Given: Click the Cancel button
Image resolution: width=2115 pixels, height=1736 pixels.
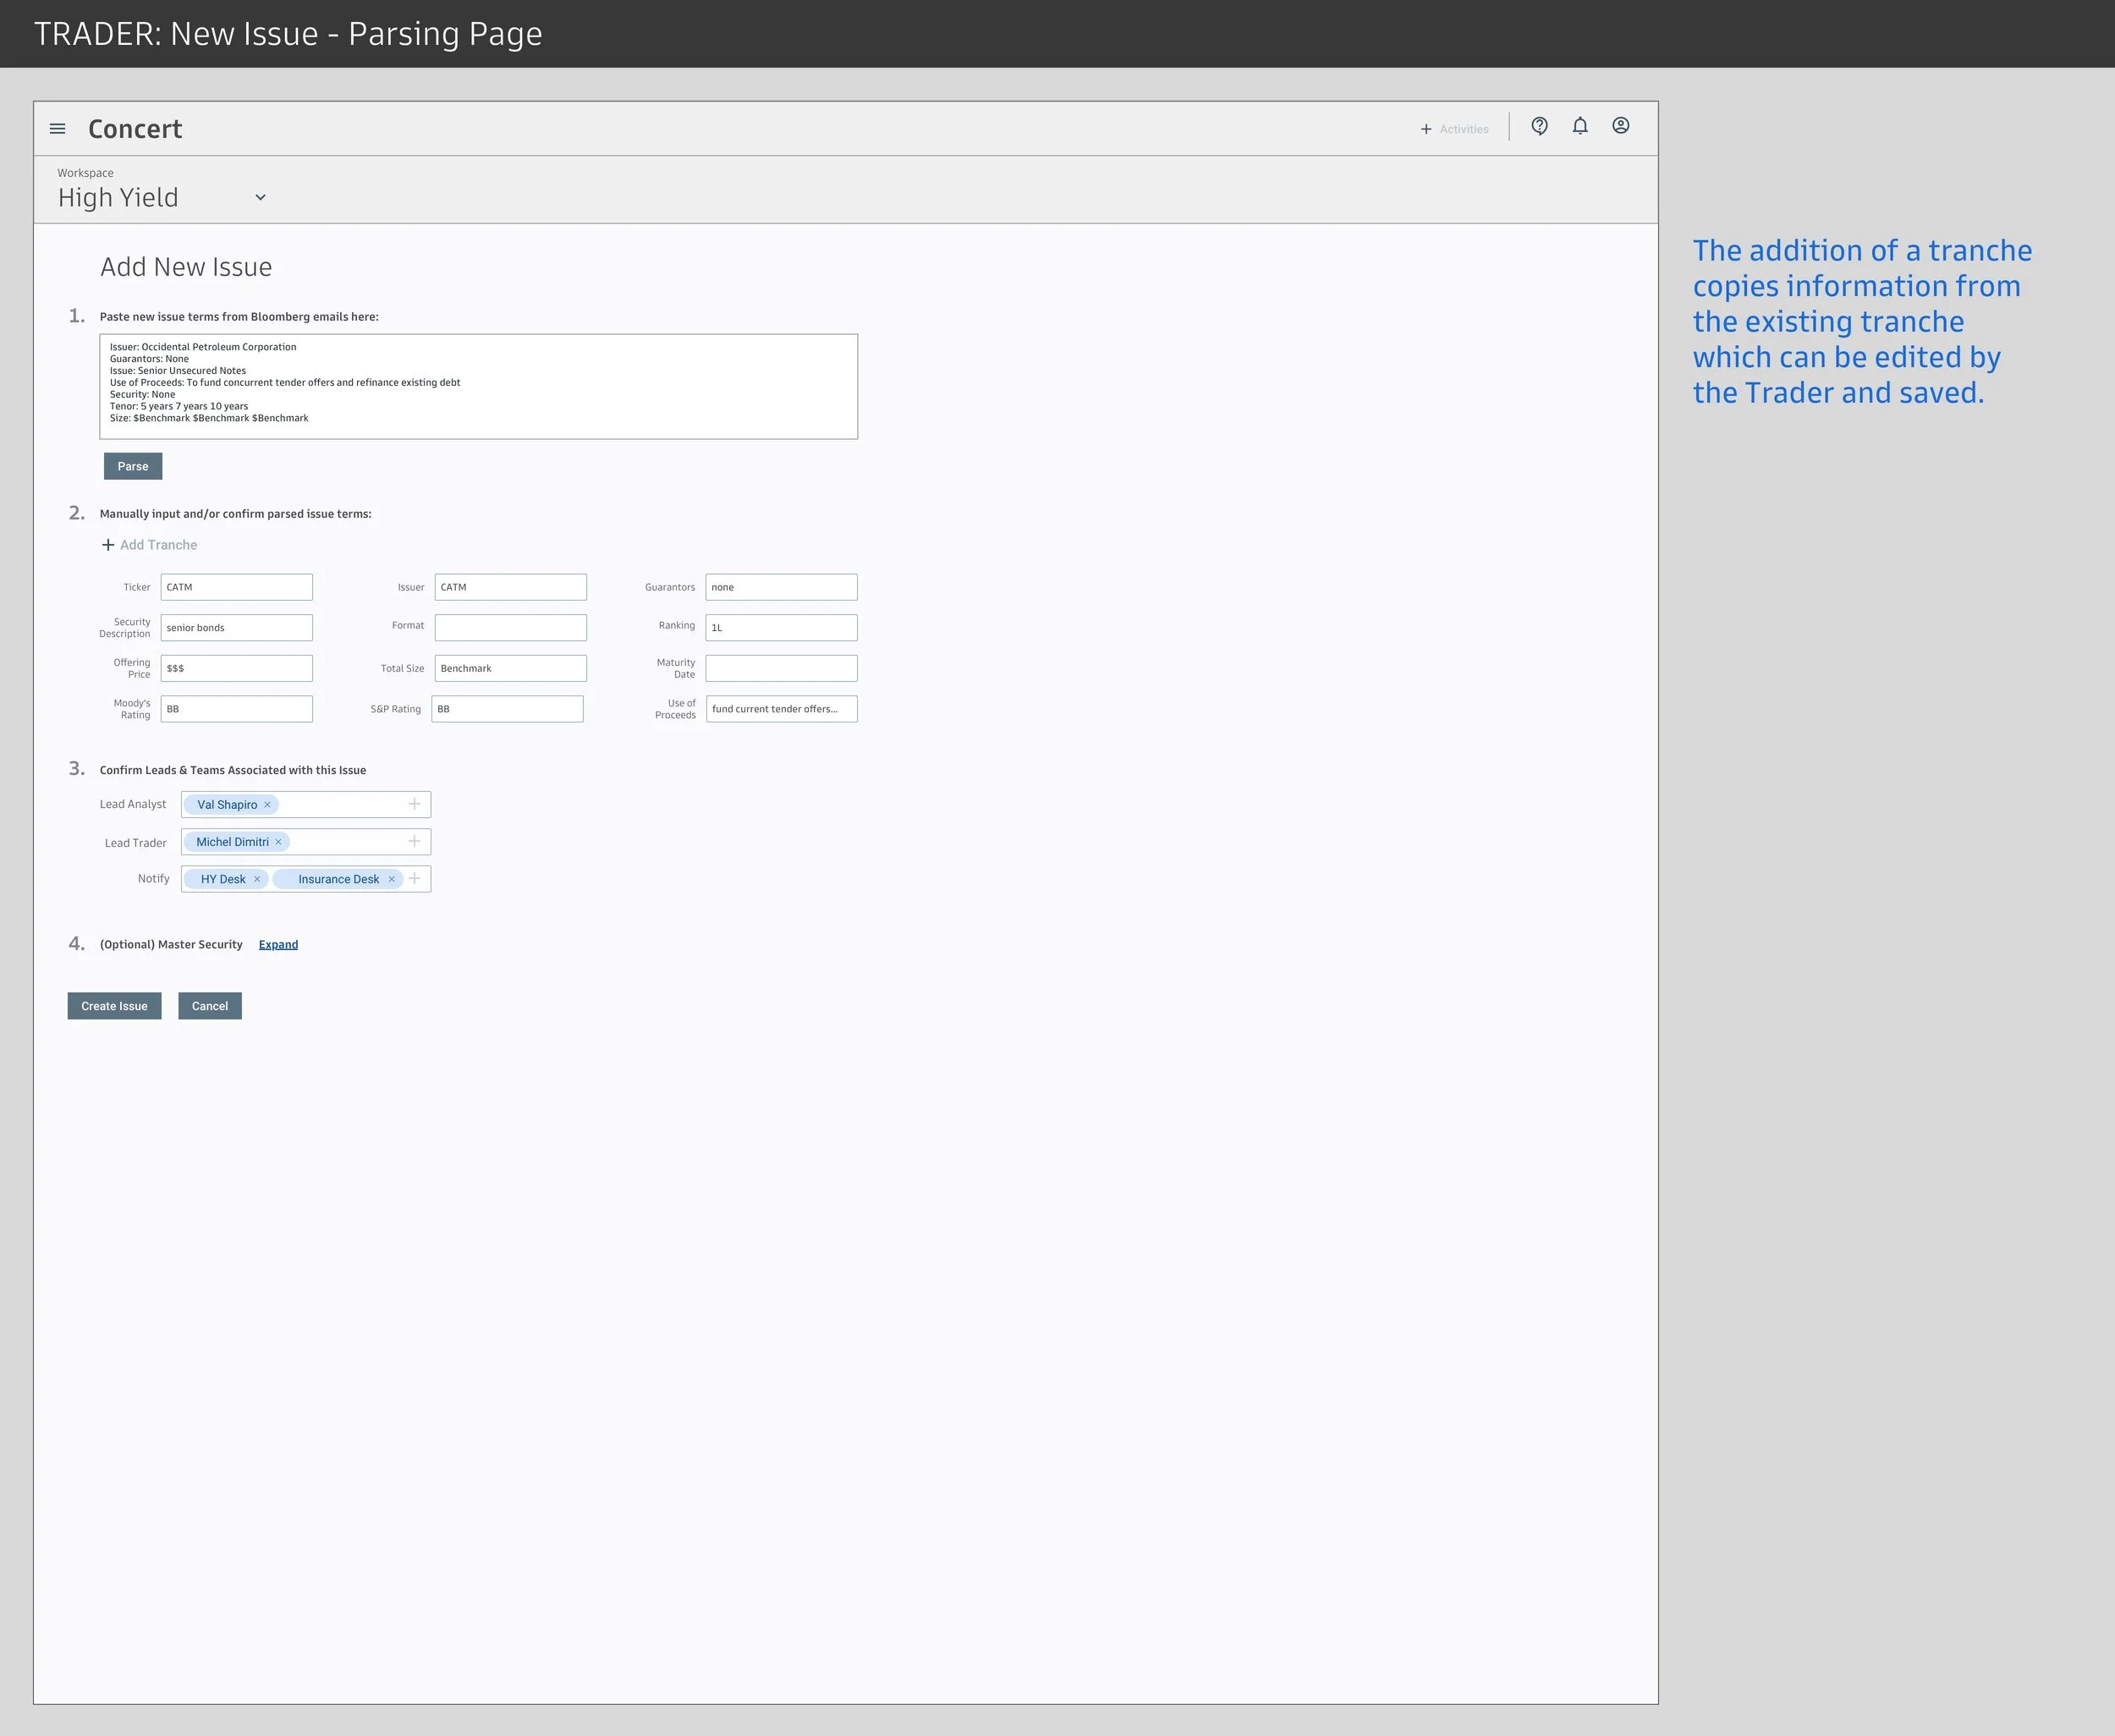Looking at the screenshot, I should (210, 1006).
